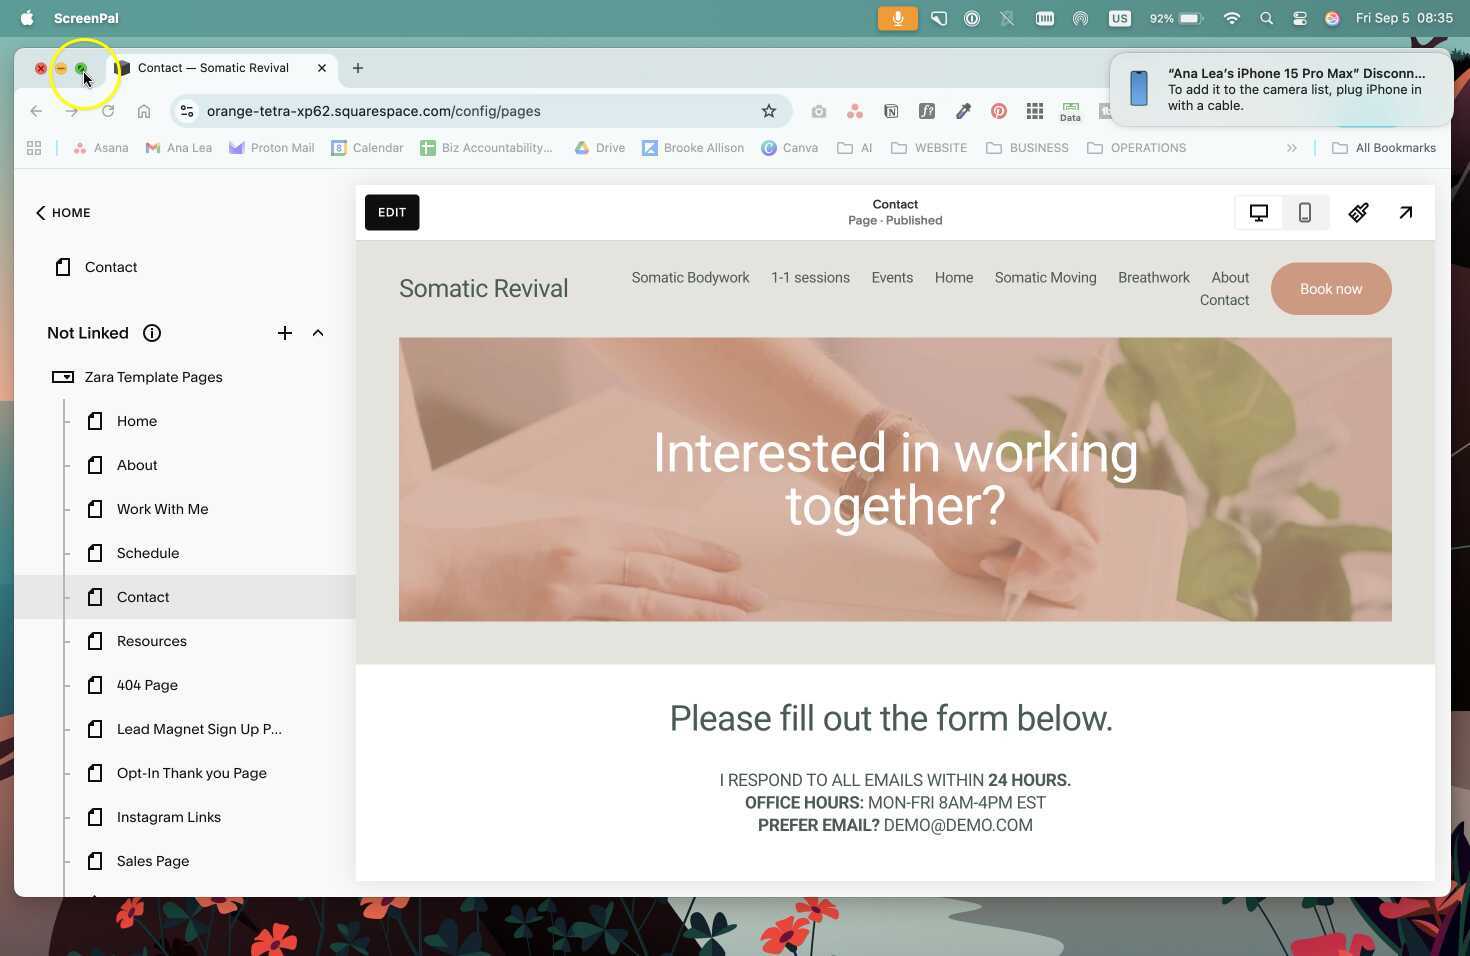Click the EDIT button
Image resolution: width=1470 pixels, height=956 pixels.
tap(391, 212)
